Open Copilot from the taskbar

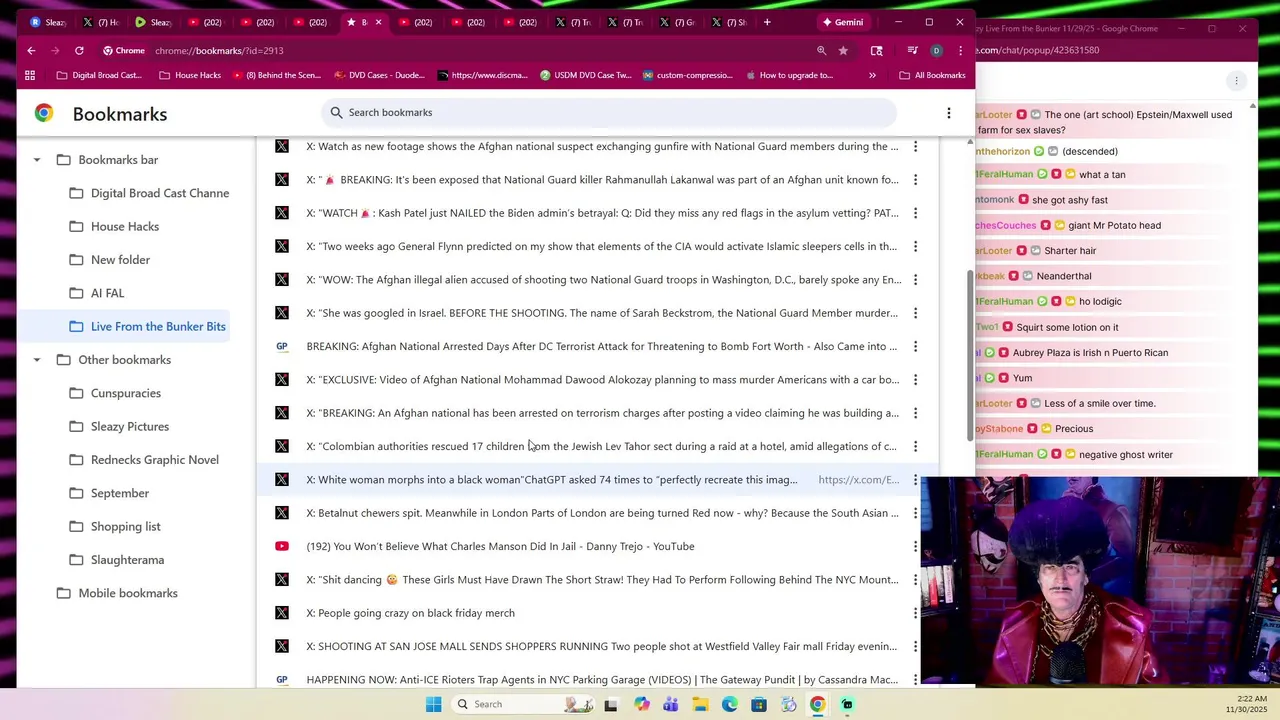tap(641, 704)
